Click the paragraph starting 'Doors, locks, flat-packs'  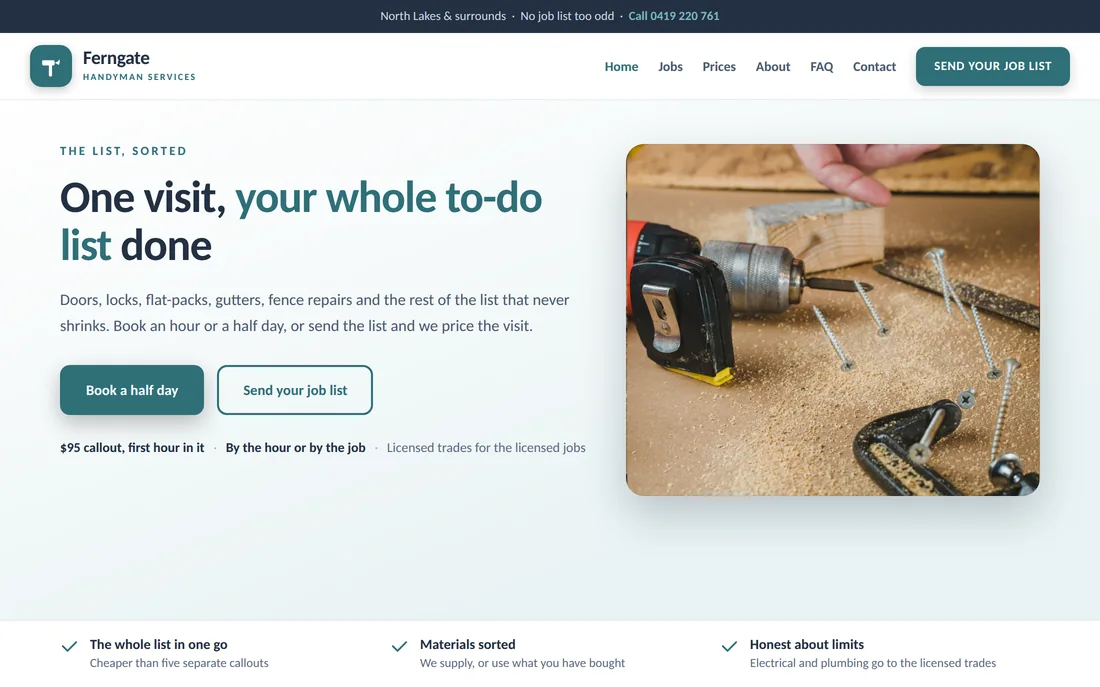tap(314, 313)
